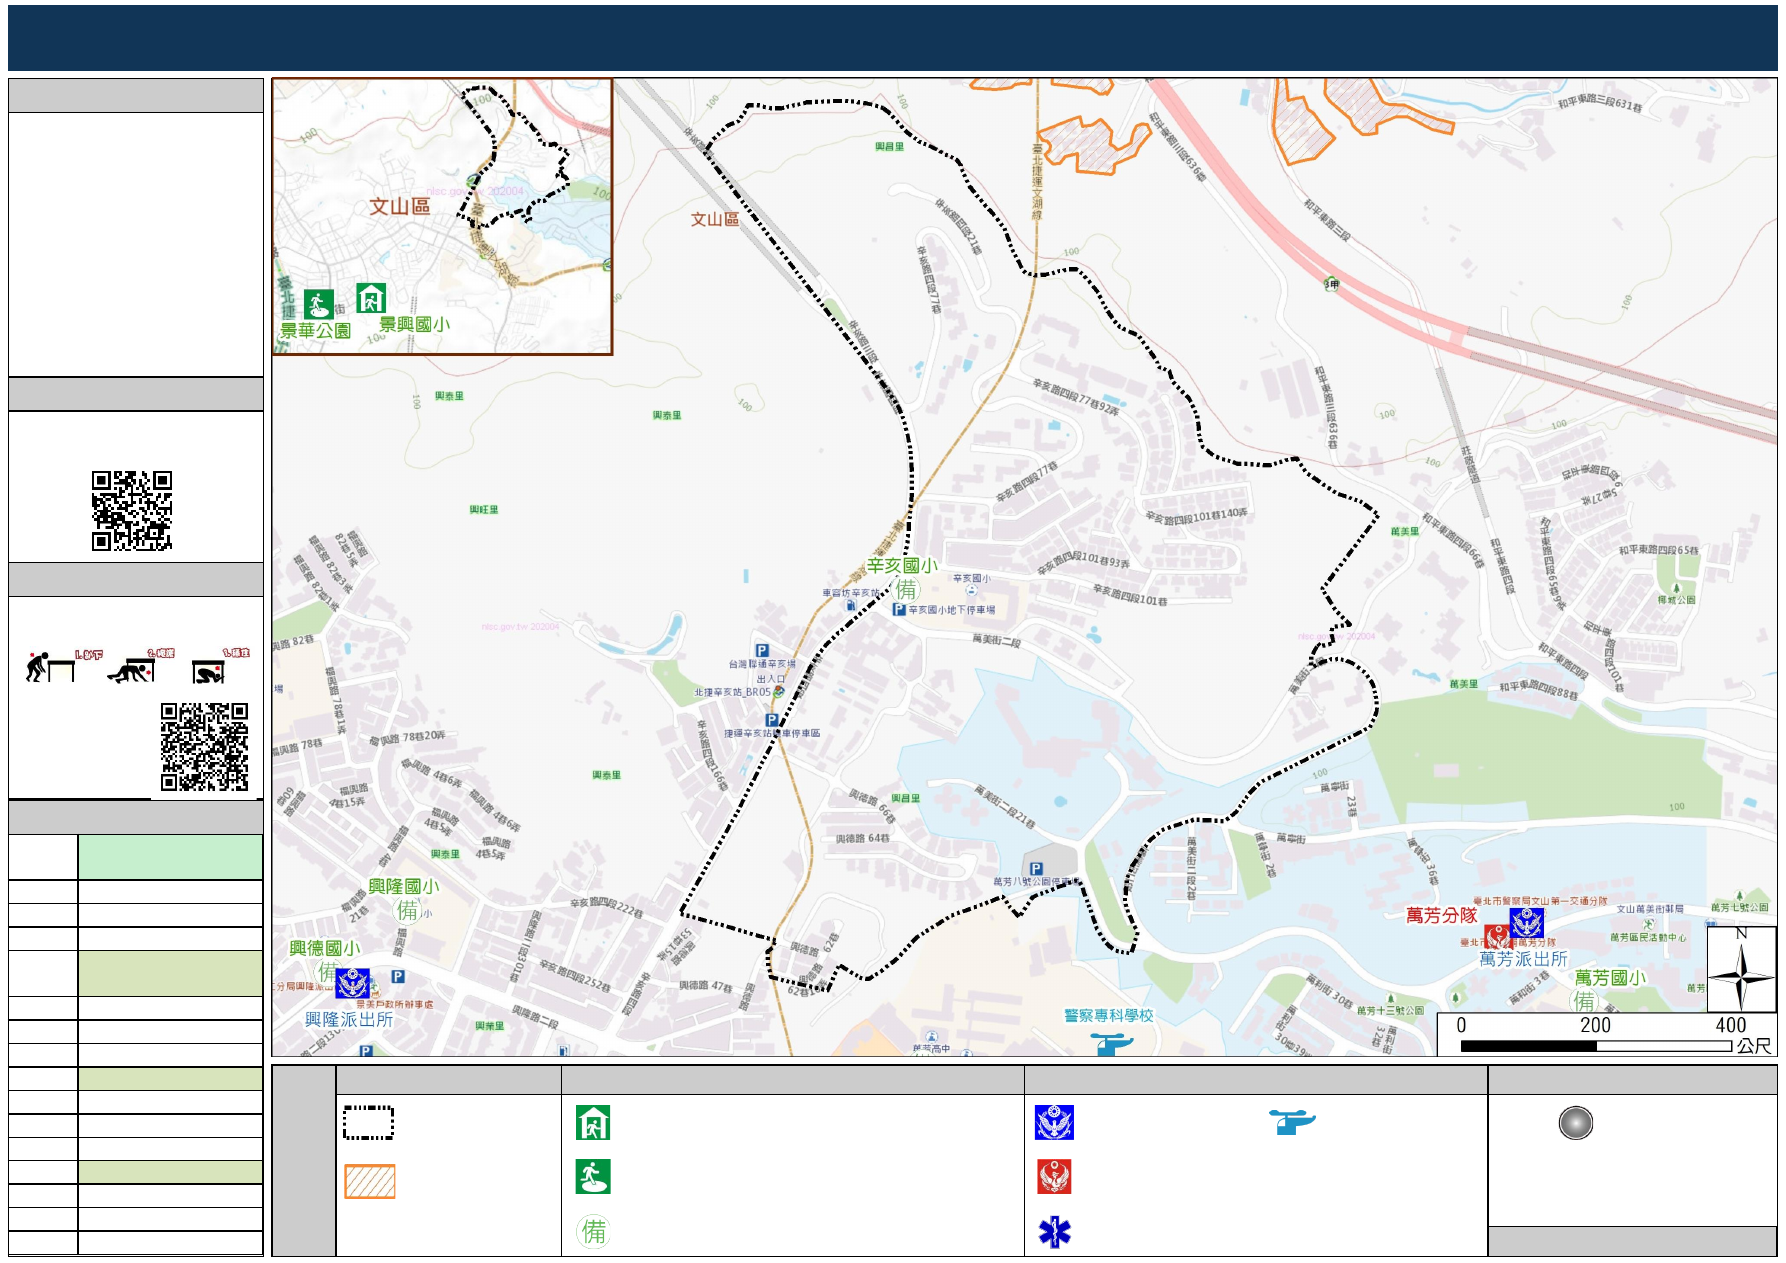
Task: Click the helicopter symbol in the legend
Action: (x=1292, y=1122)
